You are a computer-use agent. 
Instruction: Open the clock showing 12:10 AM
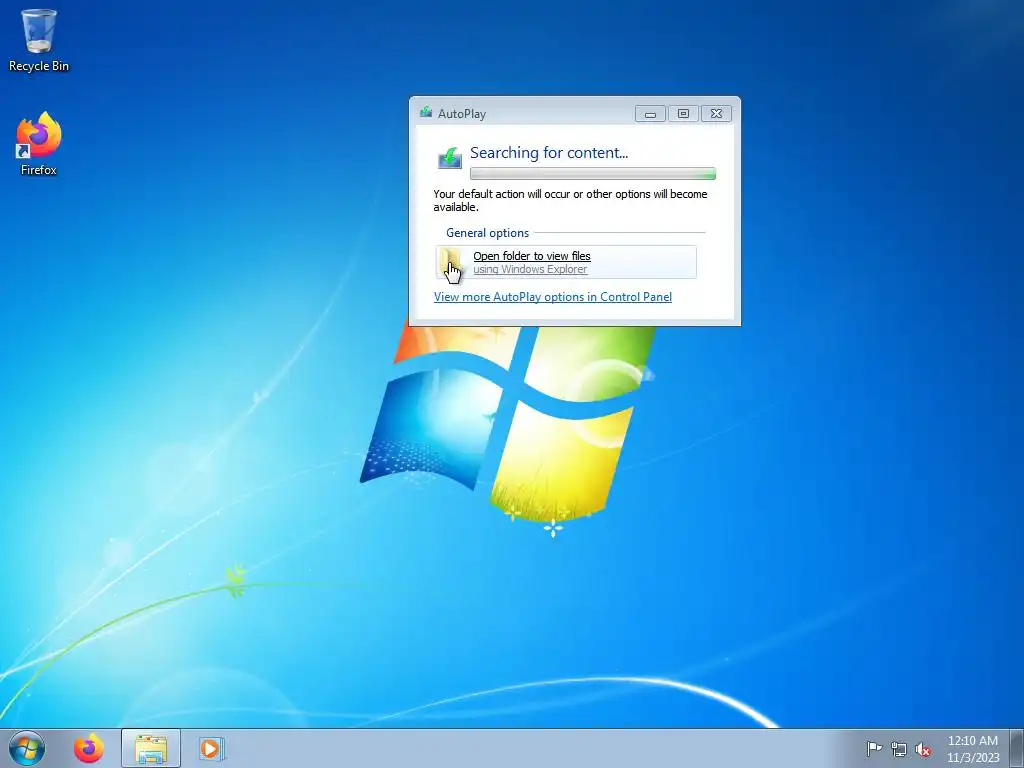pyautogui.click(x=972, y=741)
